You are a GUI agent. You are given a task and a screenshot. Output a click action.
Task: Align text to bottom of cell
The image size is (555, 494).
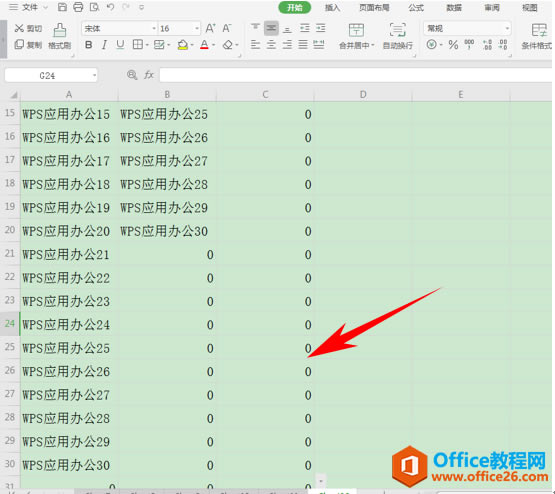pyautogui.click(x=287, y=29)
